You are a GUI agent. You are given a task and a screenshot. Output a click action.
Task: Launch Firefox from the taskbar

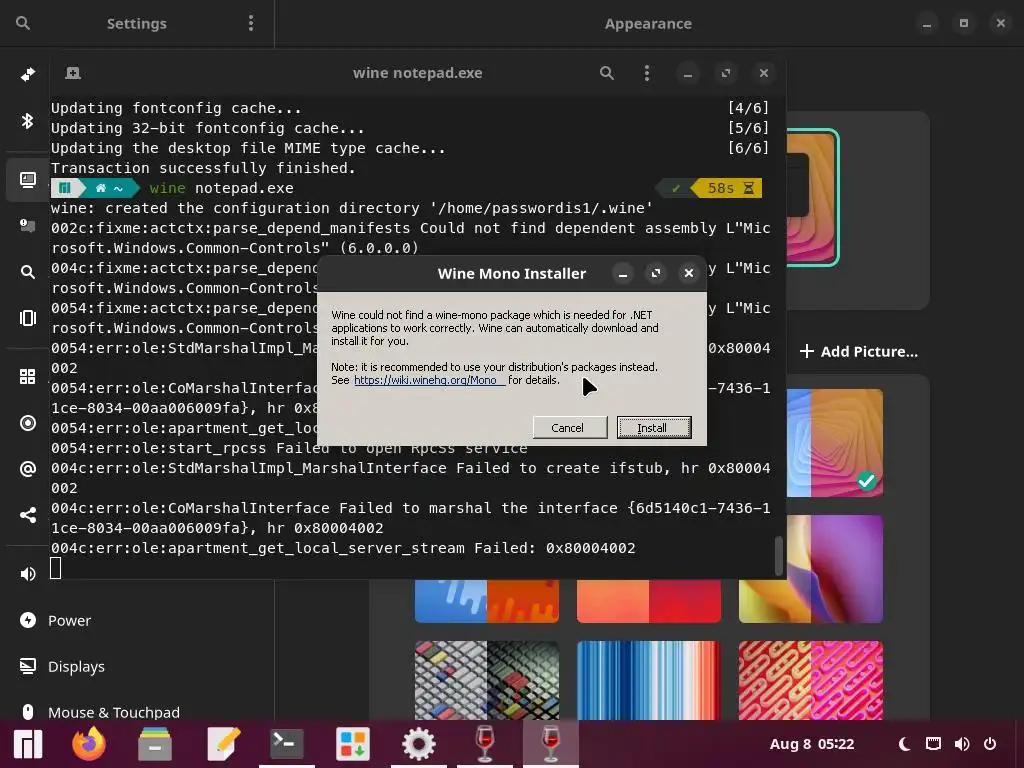coord(89,744)
